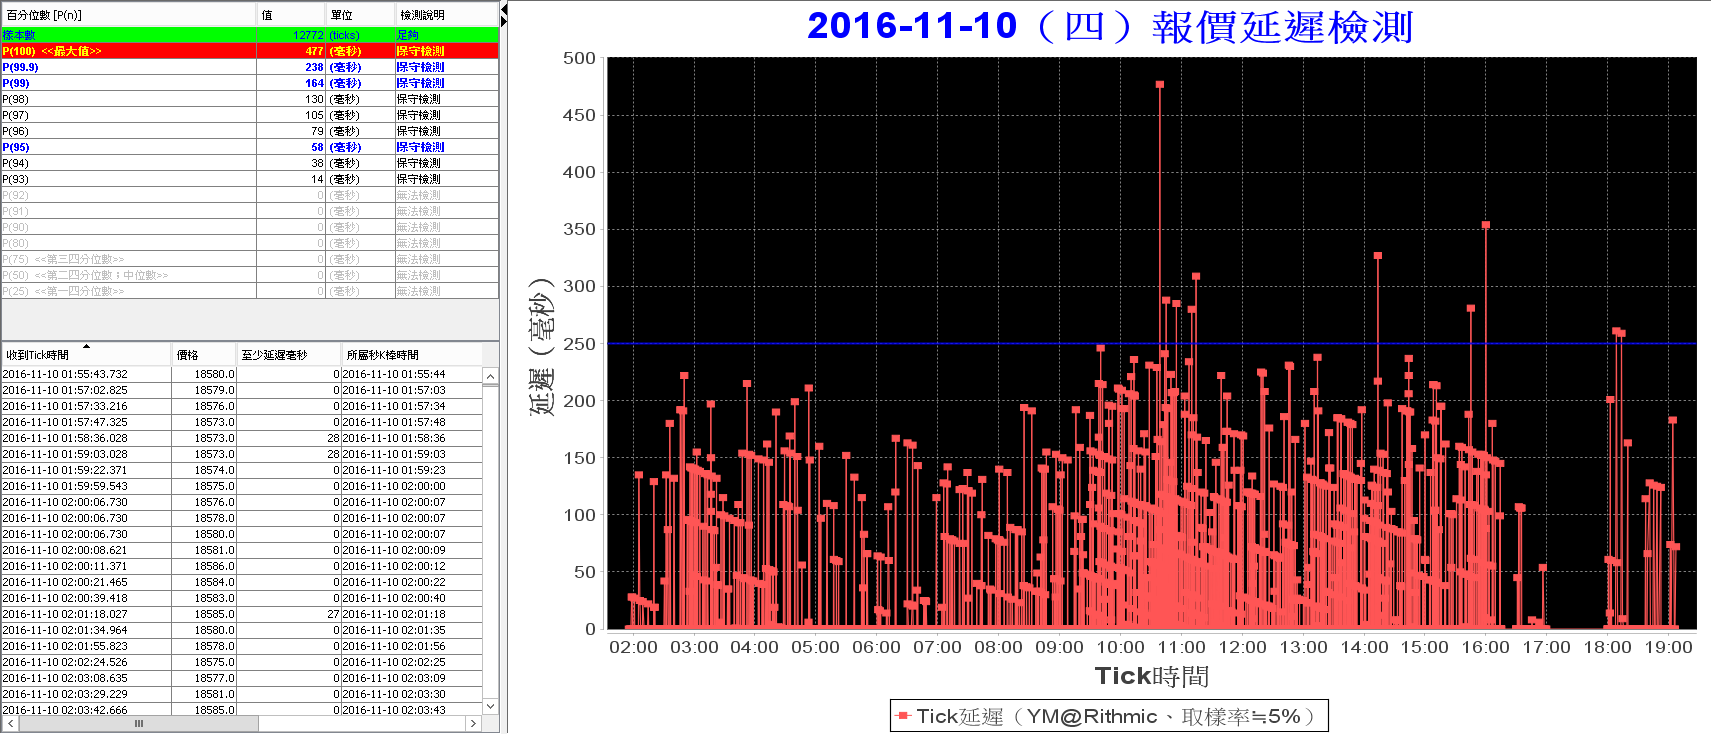Select tick row 2016-11-10 01:58:36.028
Image resolution: width=1712 pixels, height=734 pixels.
[x=242, y=438]
